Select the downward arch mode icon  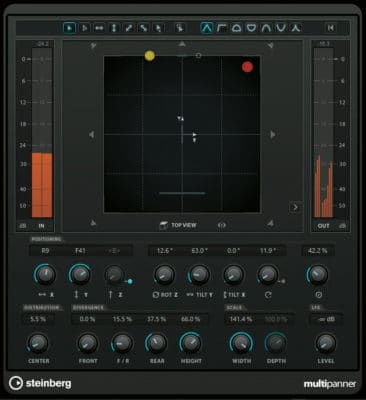[280, 28]
